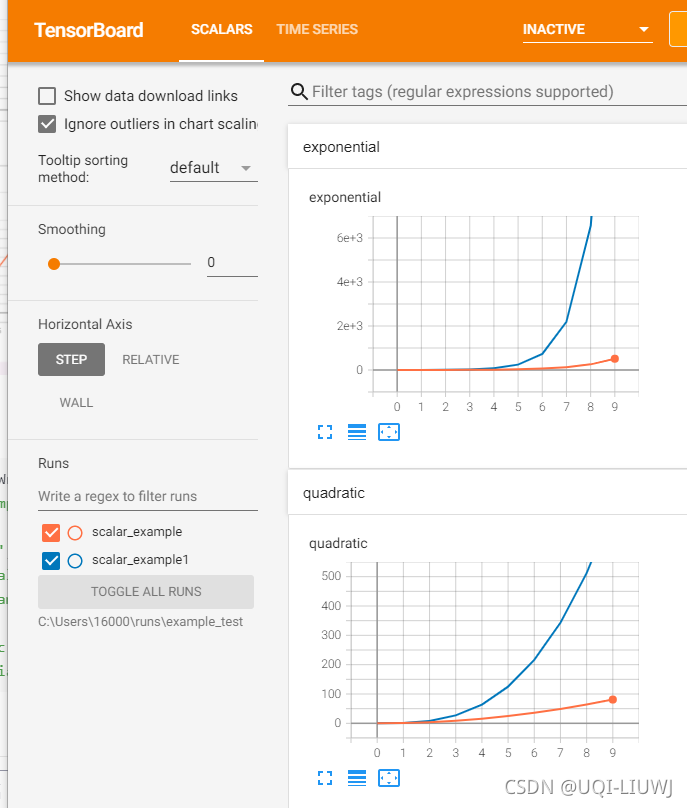Image resolution: width=687 pixels, height=808 pixels.
Task: Select RELATIVE horizontal axis mode
Action: [150, 359]
